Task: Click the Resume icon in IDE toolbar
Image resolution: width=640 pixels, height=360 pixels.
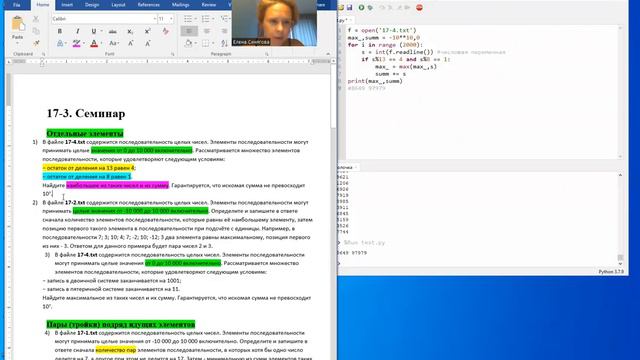Action: [x=407, y=7]
